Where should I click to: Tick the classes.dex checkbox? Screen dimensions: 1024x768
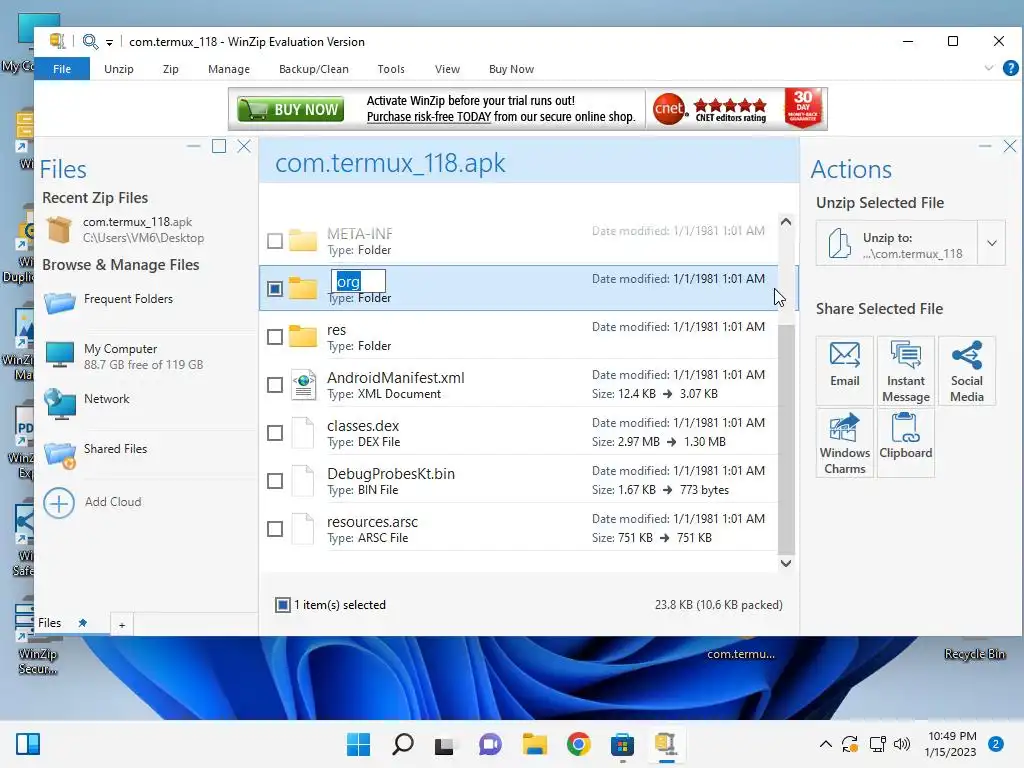pyautogui.click(x=275, y=433)
